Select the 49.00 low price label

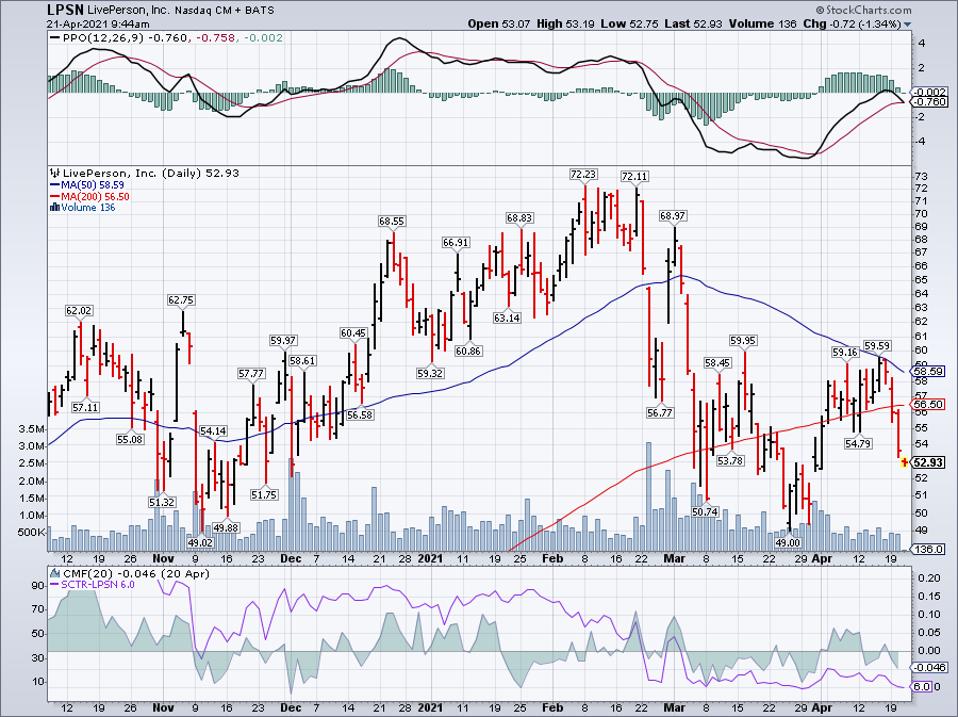click(788, 542)
